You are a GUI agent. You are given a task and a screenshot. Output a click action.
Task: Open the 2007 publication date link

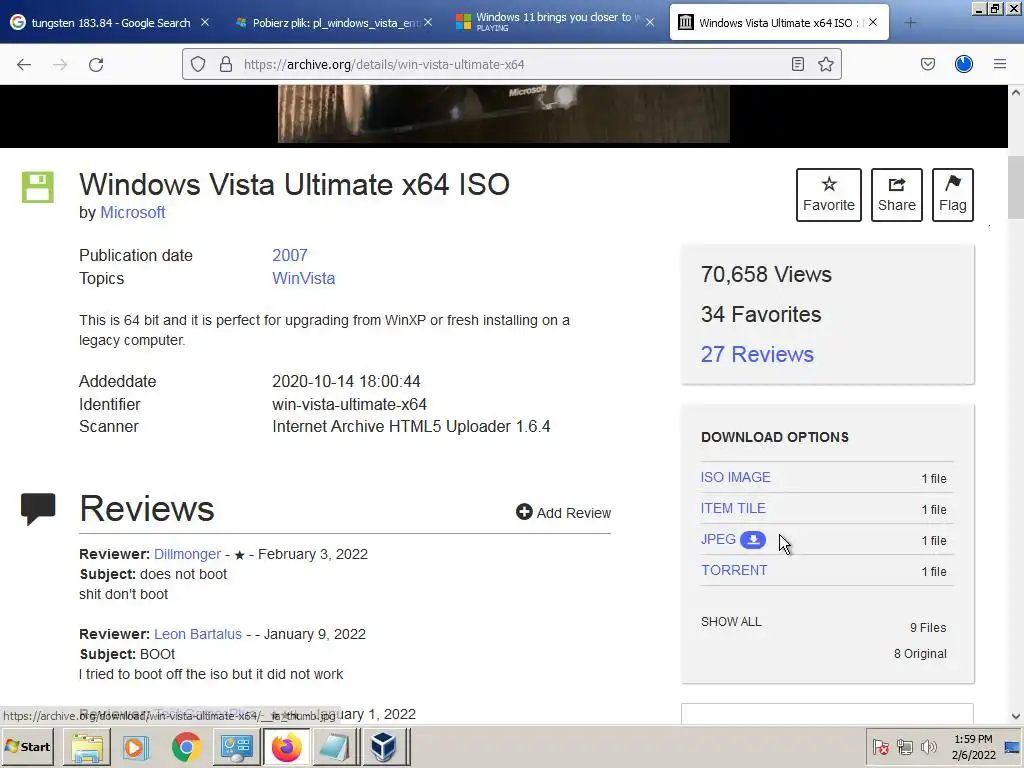coord(290,255)
